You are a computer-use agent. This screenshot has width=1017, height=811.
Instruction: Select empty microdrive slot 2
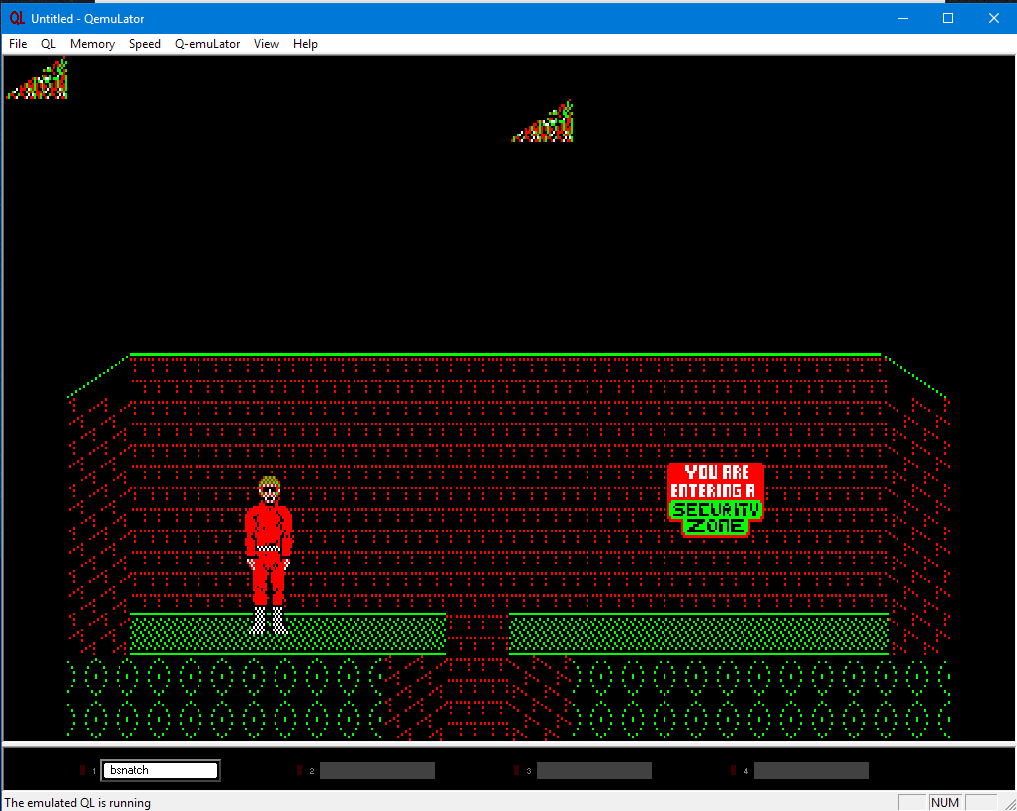[377, 770]
